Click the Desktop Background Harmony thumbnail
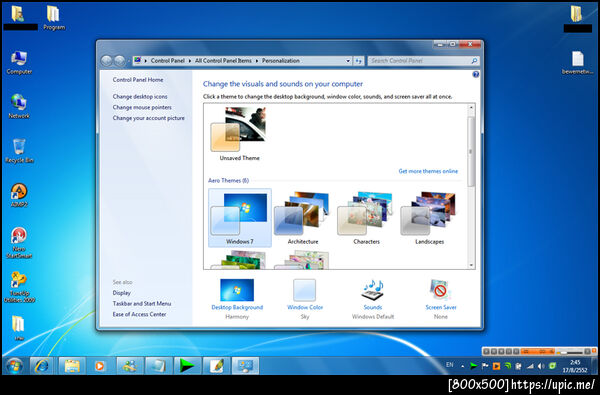 click(237, 290)
